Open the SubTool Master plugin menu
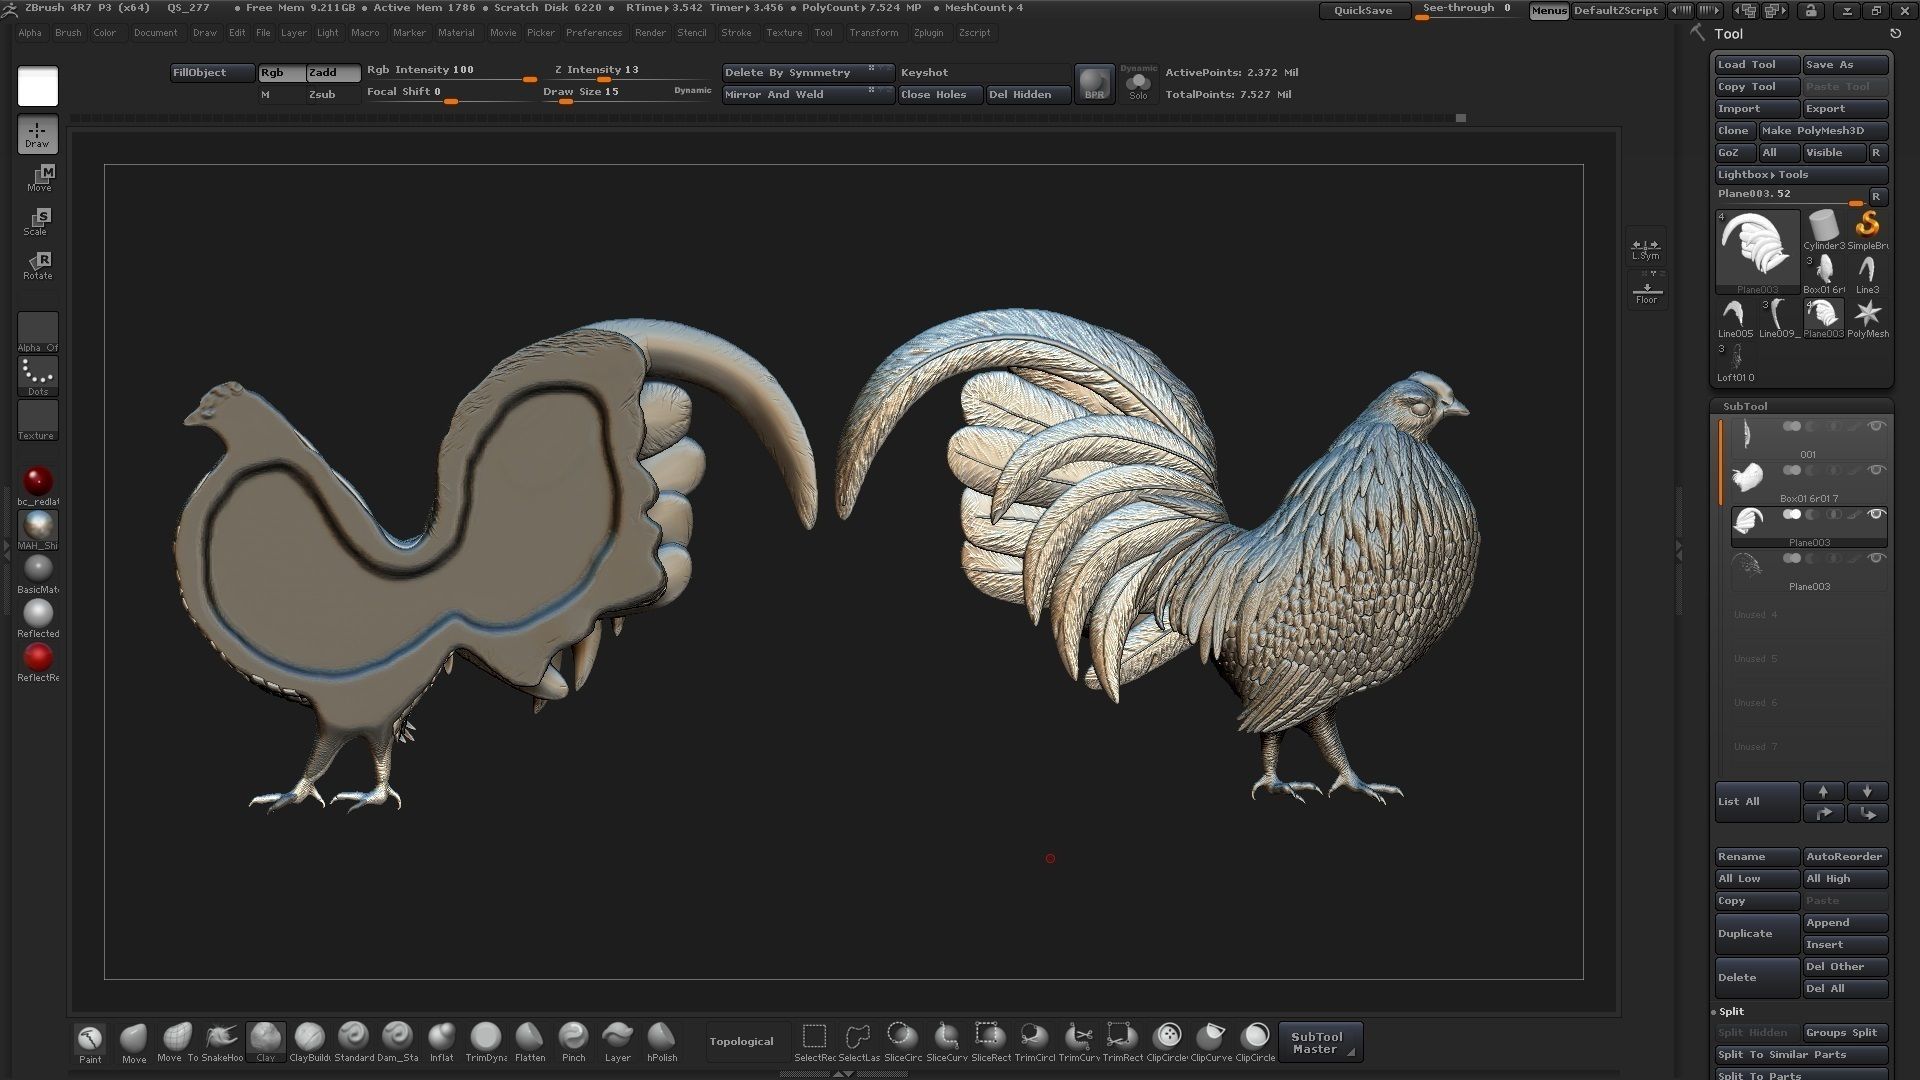The image size is (1920, 1080). [1320, 1042]
